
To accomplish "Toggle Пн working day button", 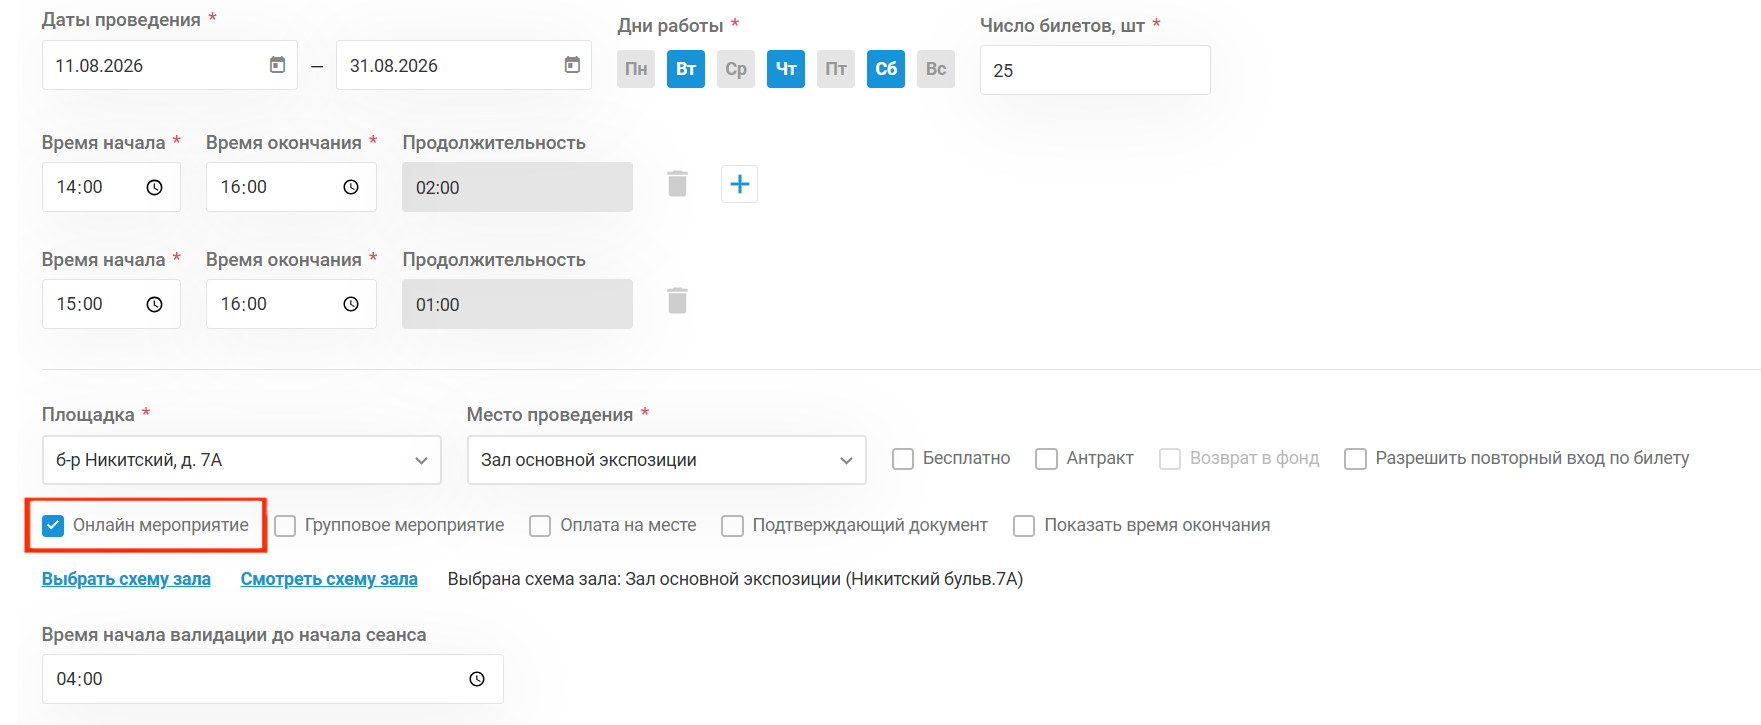I will [636, 69].
